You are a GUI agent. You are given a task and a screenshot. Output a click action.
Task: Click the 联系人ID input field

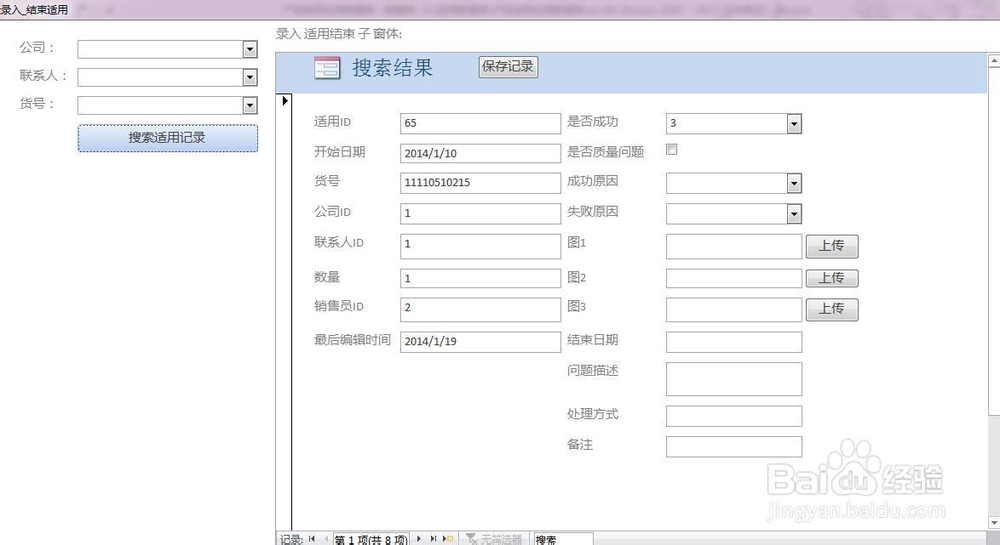(480, 246)
